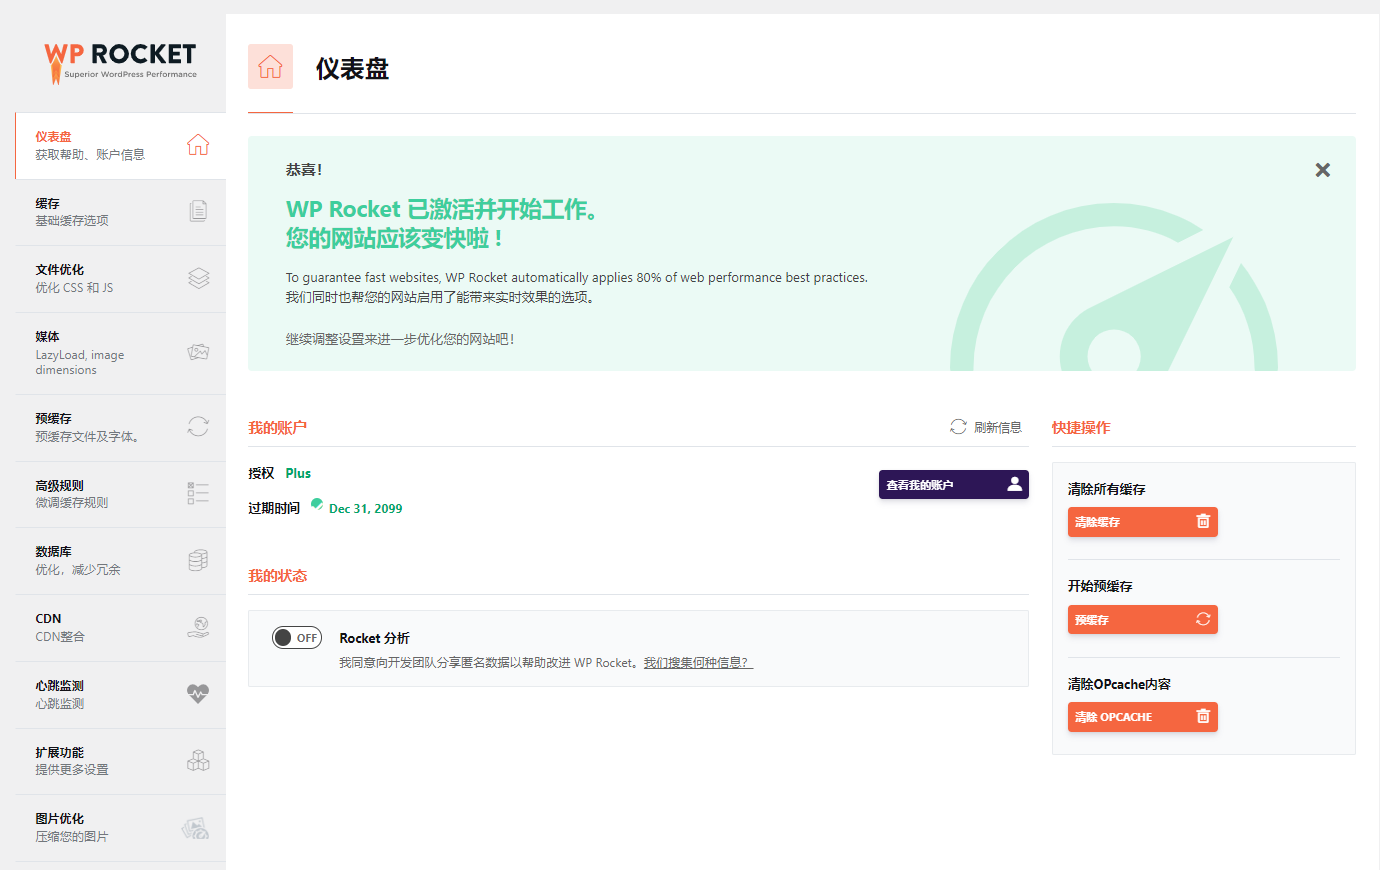Image resolution: width=1380 pixels, height=870 pixels.
Task: Open the 扩展功能 add-ons section
Action: point(120,761)
